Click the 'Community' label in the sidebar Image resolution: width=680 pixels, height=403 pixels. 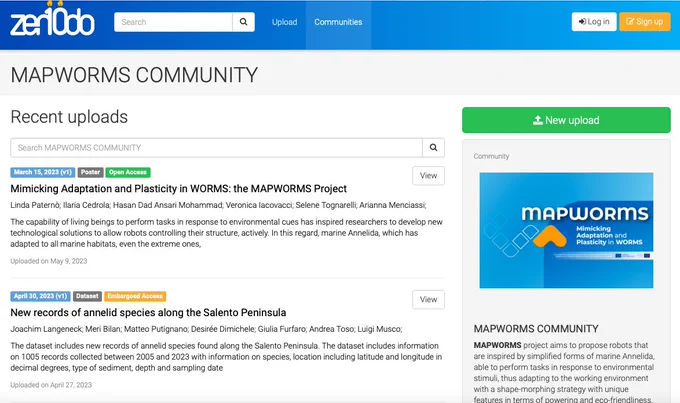tap(491, 156)
